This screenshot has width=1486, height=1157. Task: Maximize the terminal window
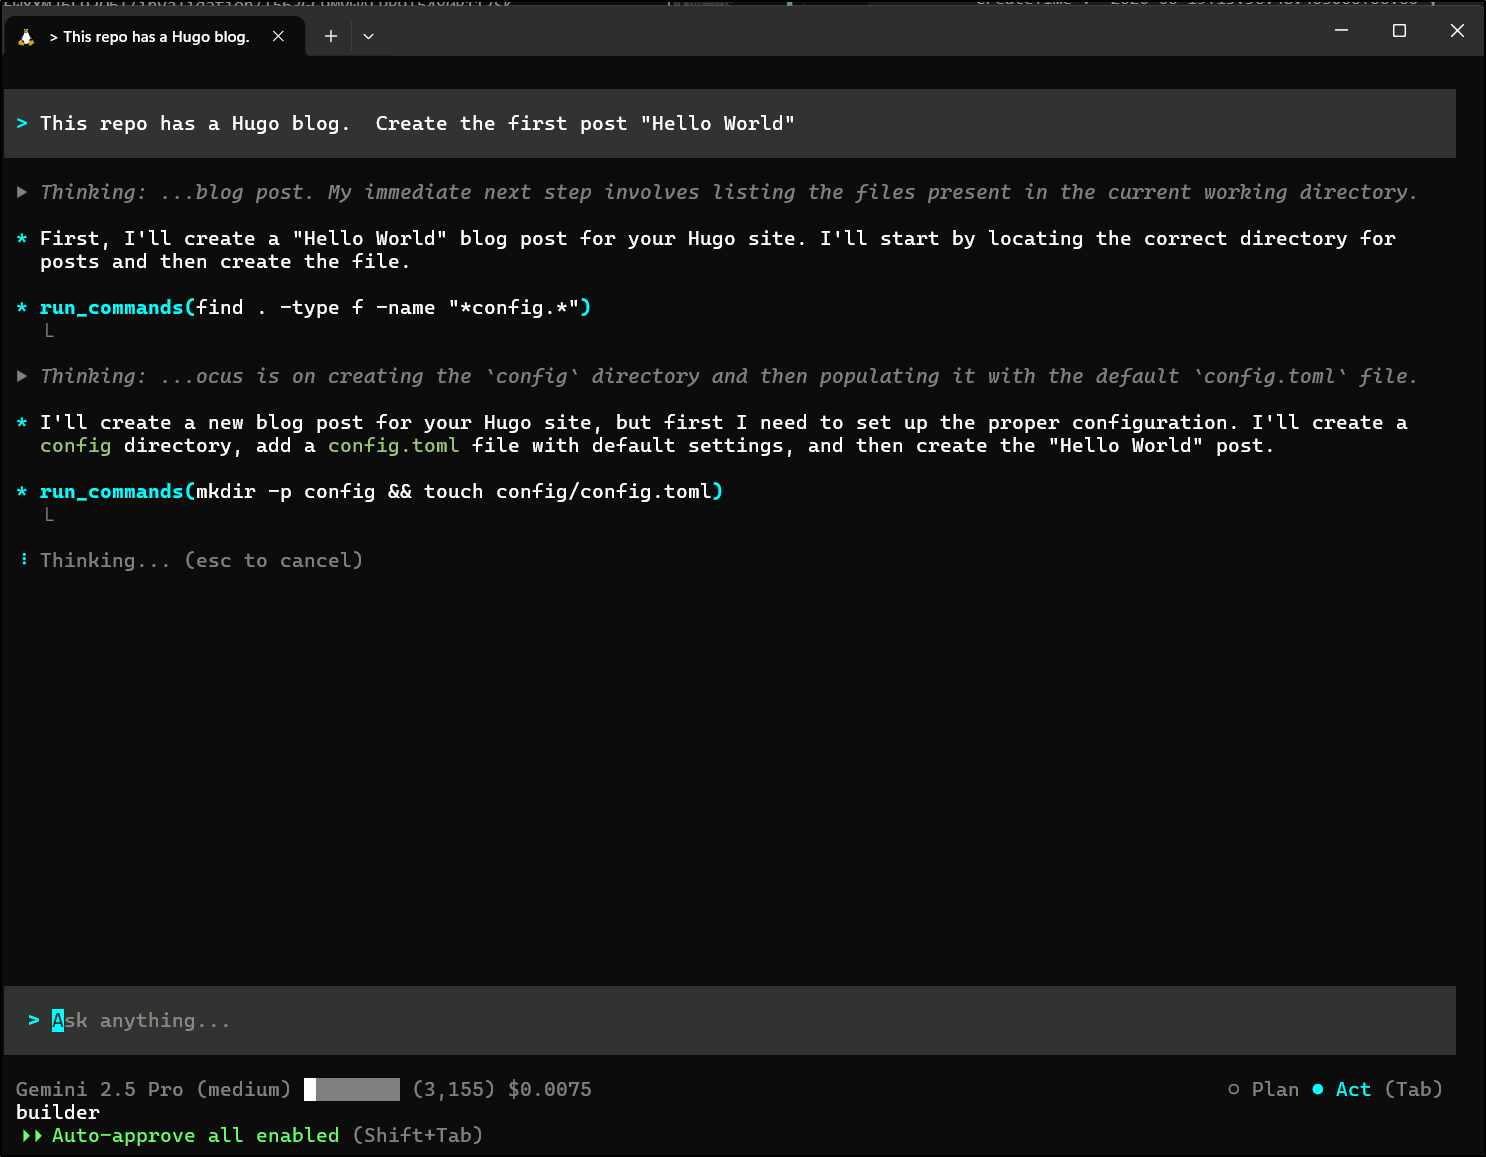[x=1400, y=30]
